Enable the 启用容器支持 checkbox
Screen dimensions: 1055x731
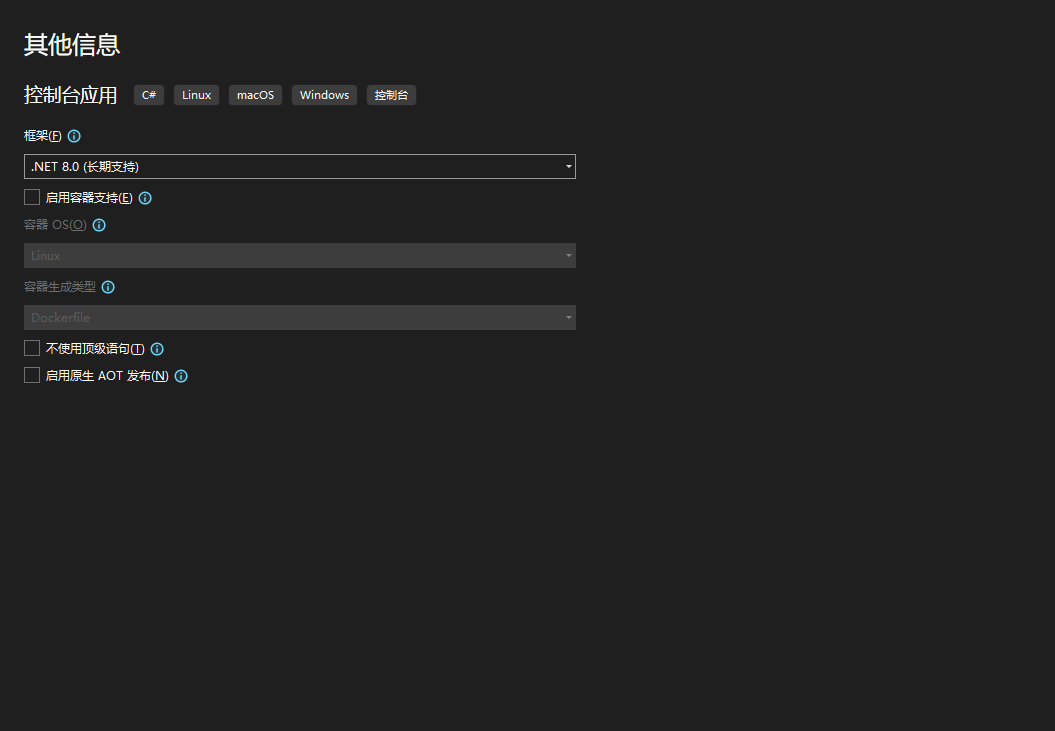32,198
